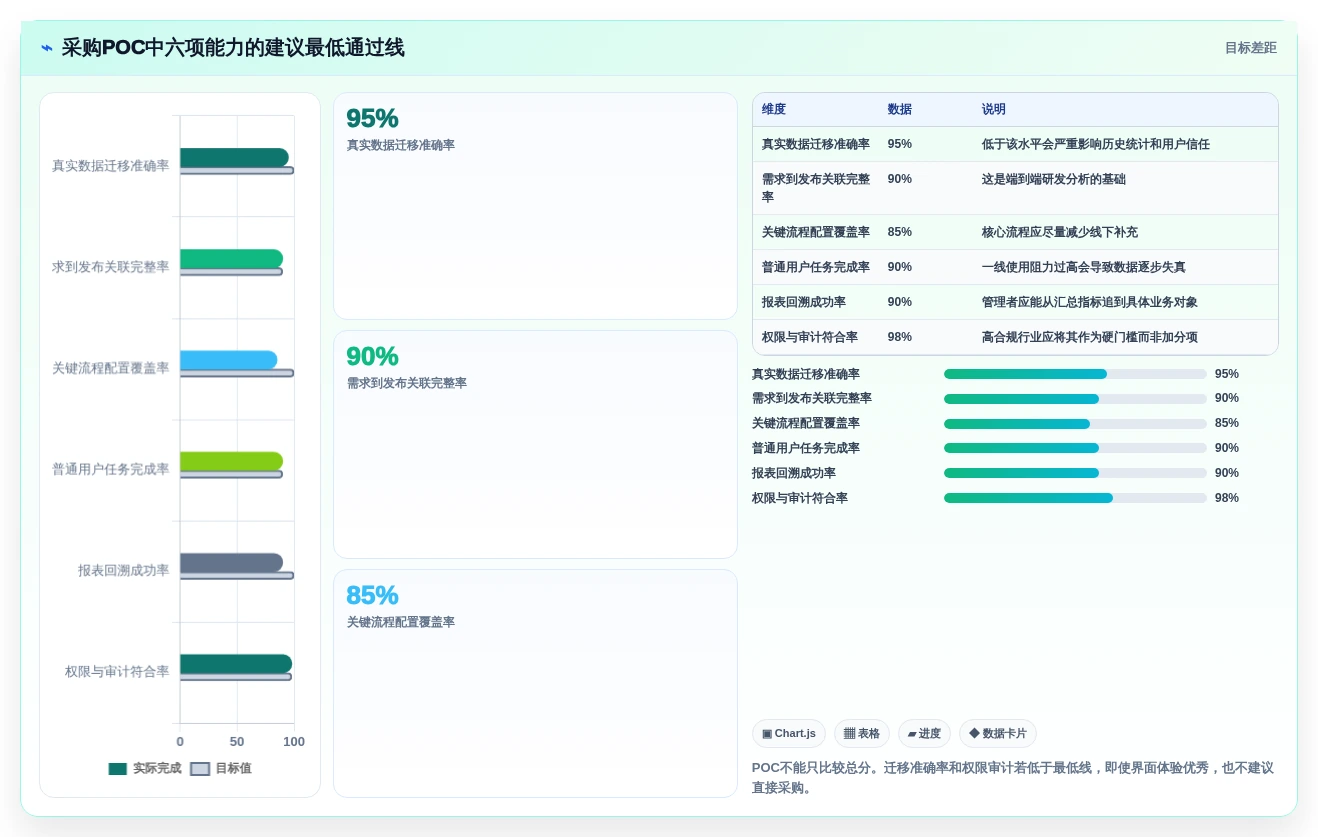This screenshot has height=837, width=1318.
Task: Click the 目标差距 label in the header
Action: 1250,48
